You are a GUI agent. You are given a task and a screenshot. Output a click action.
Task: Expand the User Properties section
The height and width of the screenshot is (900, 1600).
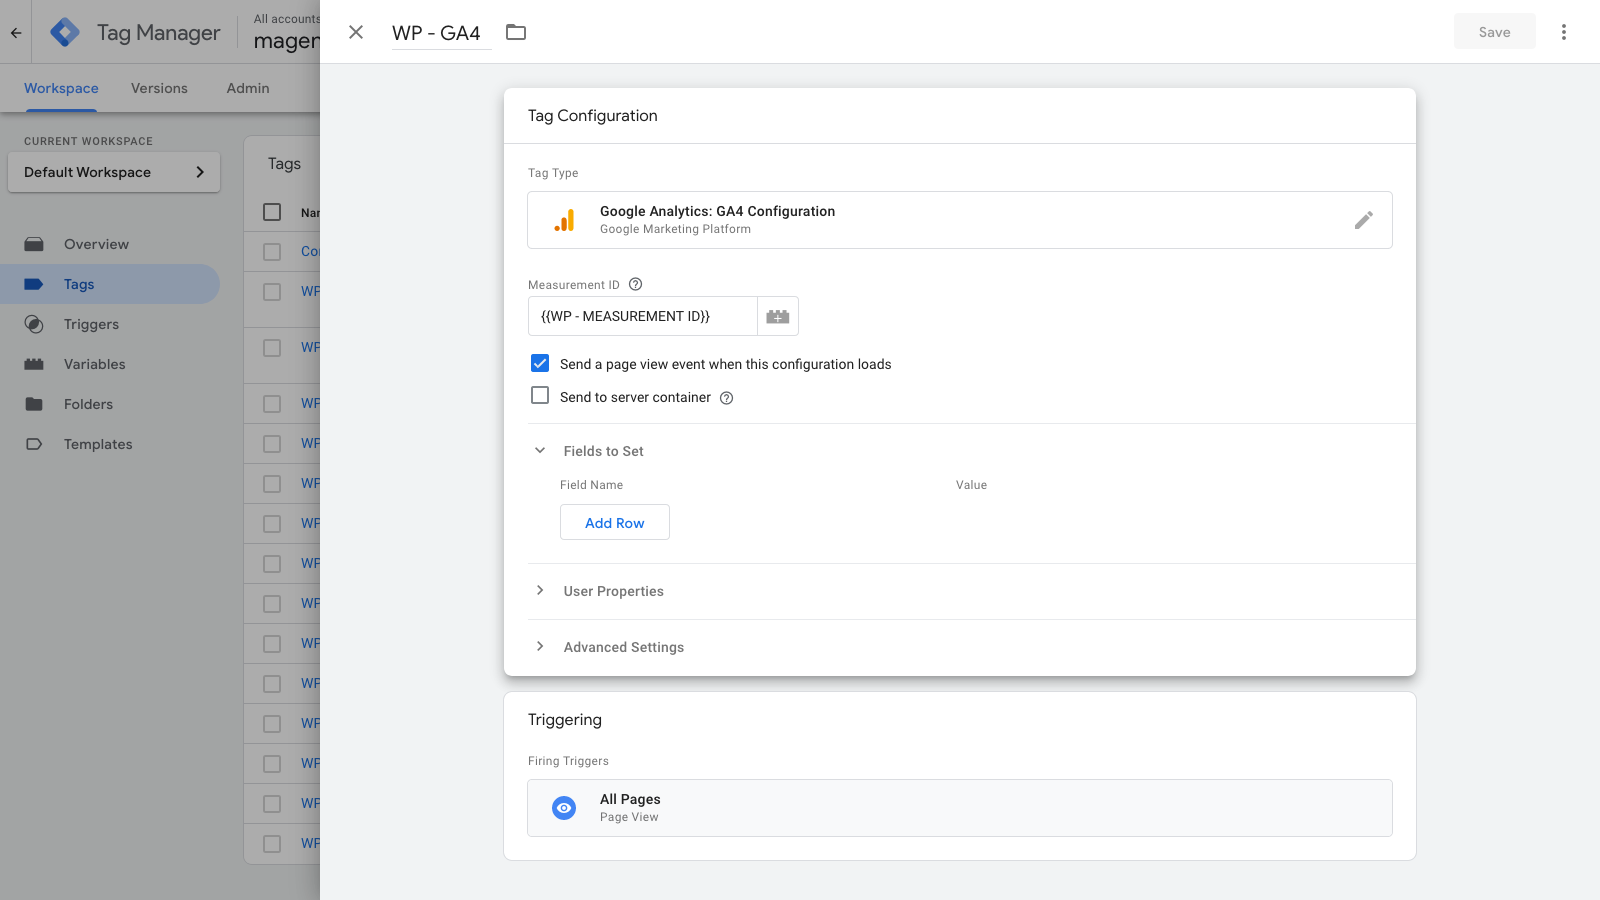click(540, 591)
